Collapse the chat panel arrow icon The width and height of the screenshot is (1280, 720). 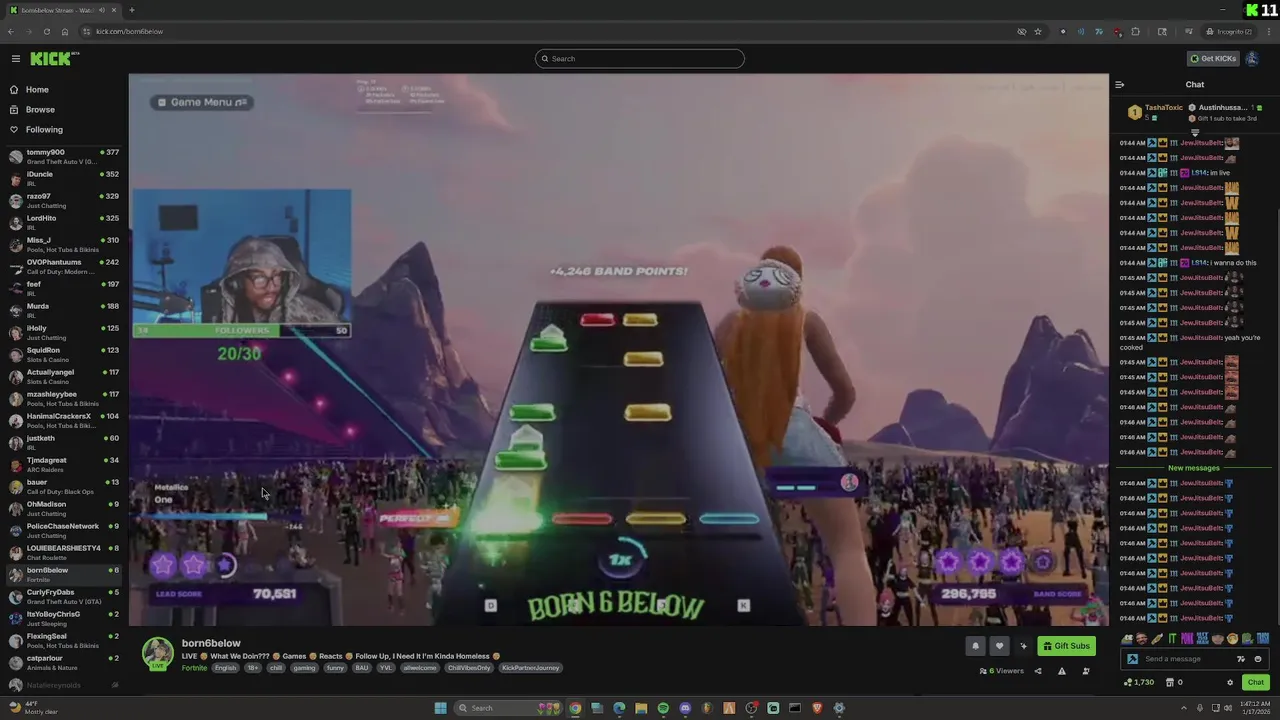coord(1119,85)
